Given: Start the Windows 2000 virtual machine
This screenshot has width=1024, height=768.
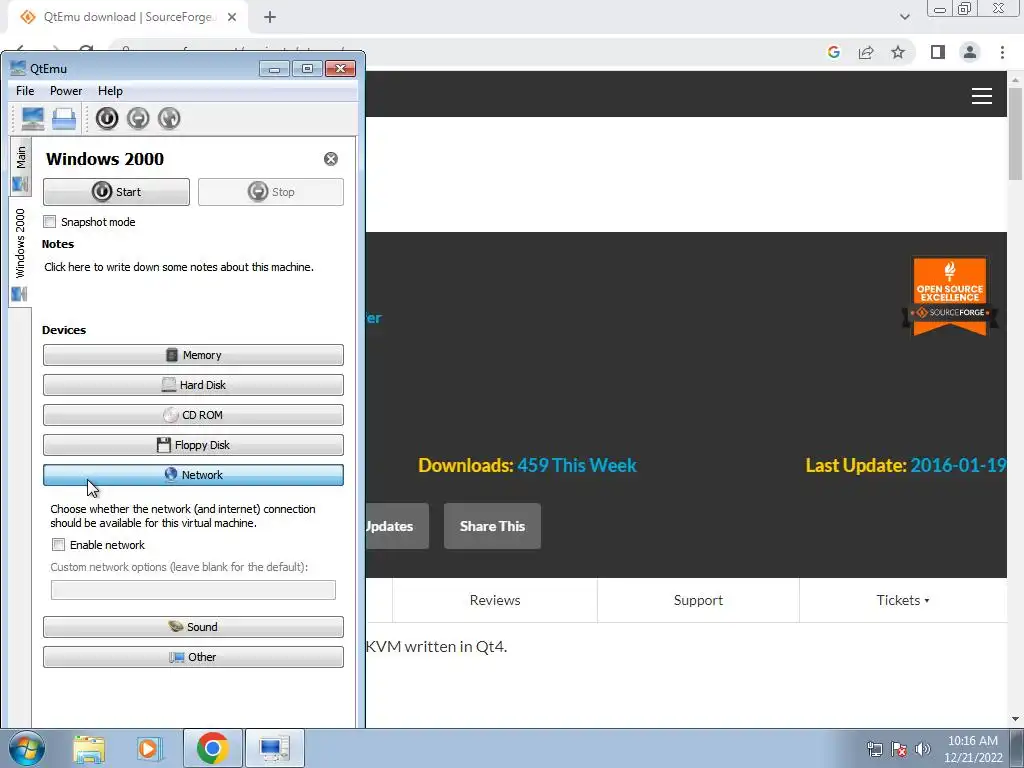Looking at the screenshot, I should click(x=116, y=192).
